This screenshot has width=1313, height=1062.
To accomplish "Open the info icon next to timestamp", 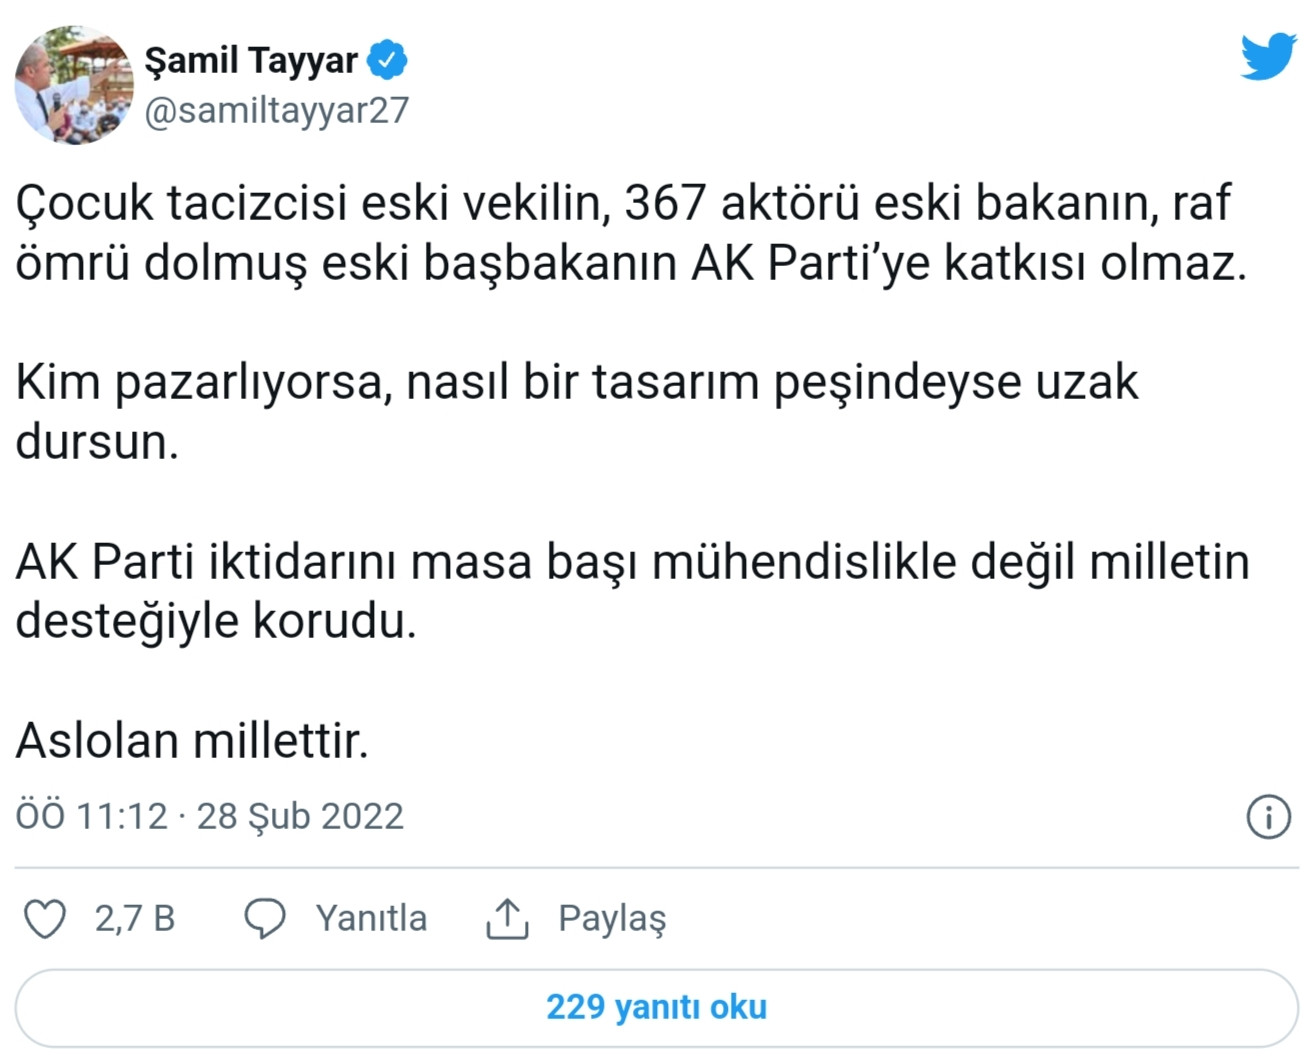I will point(1269,816).
